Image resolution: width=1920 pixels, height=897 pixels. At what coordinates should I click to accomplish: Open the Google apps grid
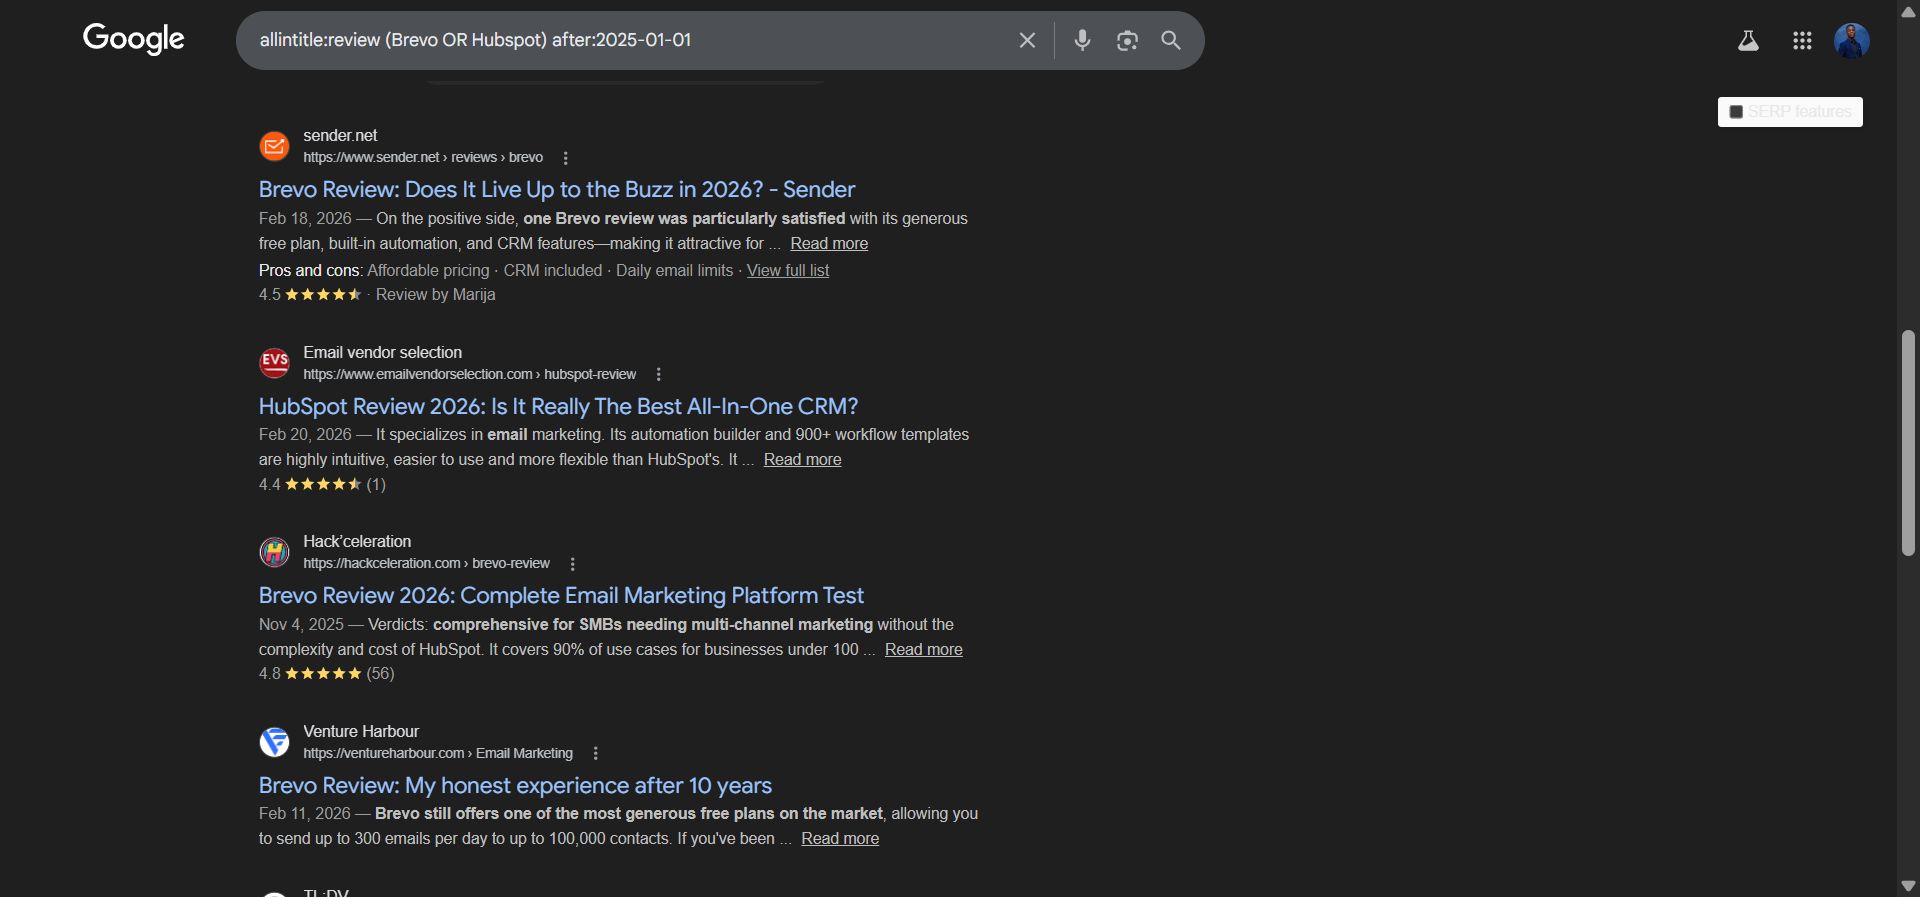click(x=1802, y=40)
